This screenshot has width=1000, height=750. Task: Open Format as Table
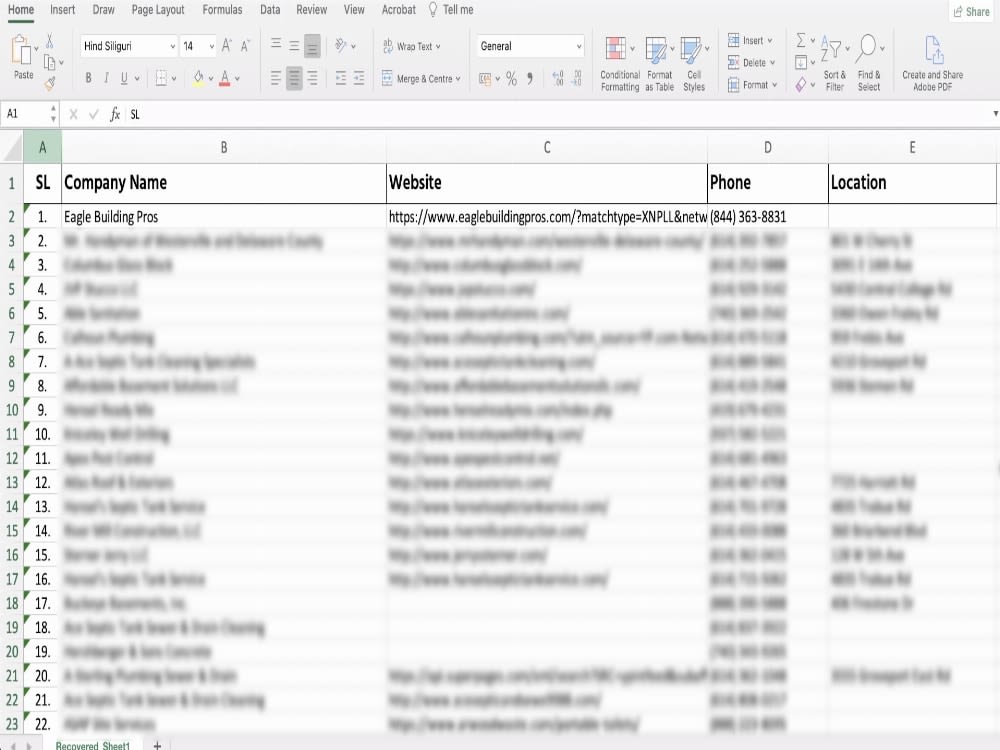pos(659,64)
